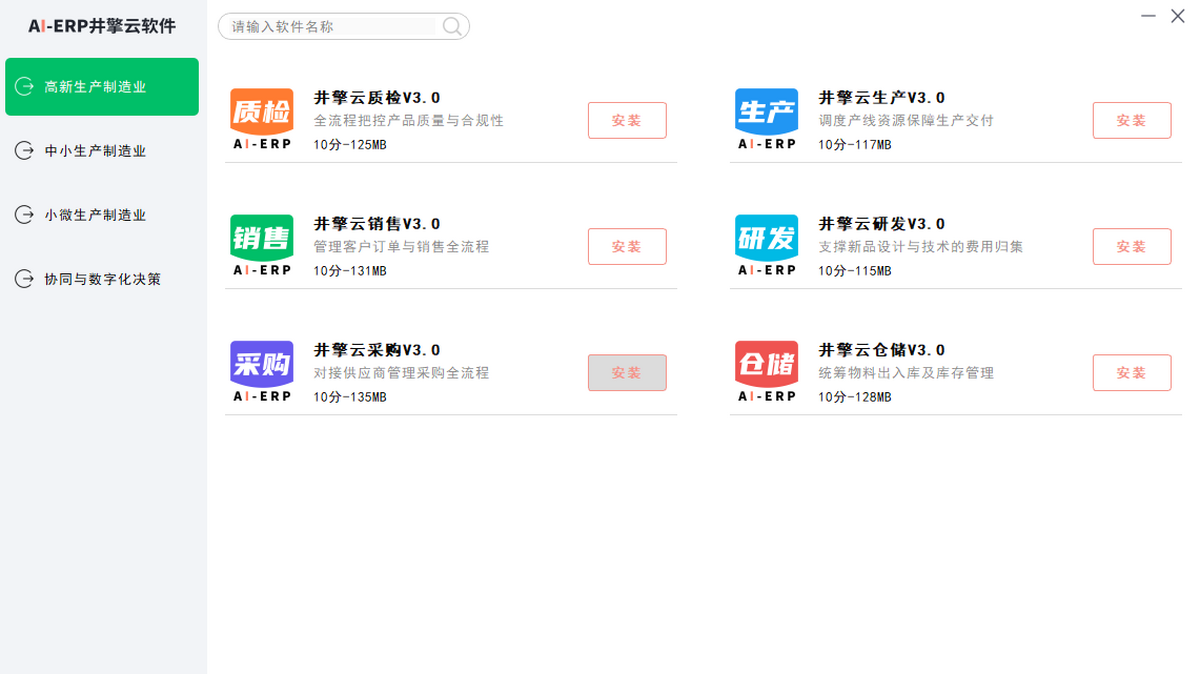Open the 协同与数字化决策 category
The image size is (1200, 674).
click(x=102, y=279)
